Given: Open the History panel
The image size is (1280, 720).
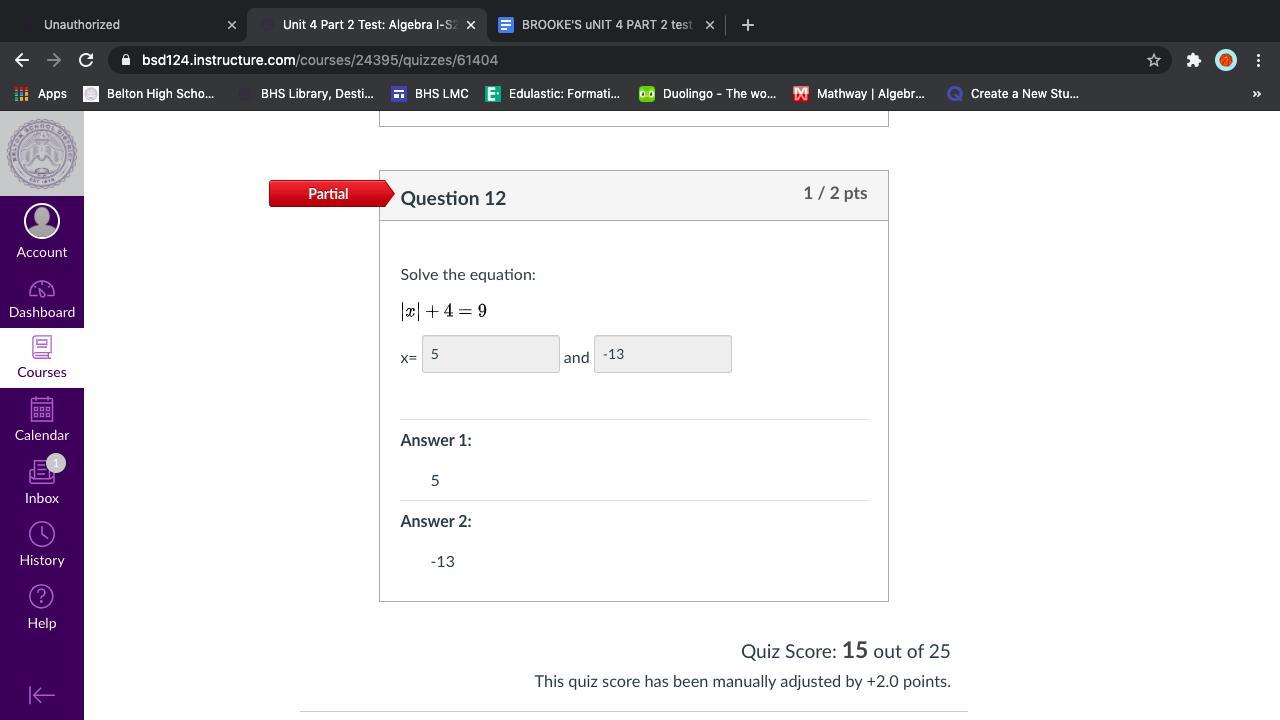Looking at the screenshot, I should pyautogui.click(x=42, y=545).
